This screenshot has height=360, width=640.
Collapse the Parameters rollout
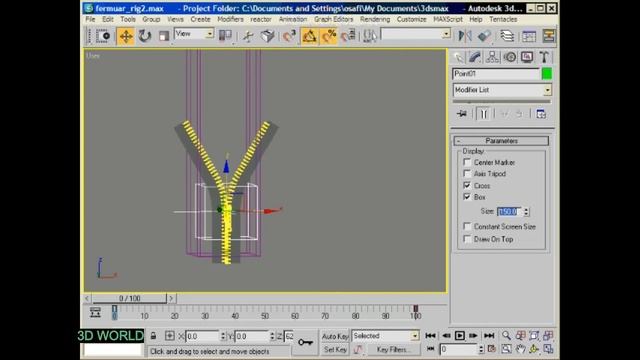[501, 141]
